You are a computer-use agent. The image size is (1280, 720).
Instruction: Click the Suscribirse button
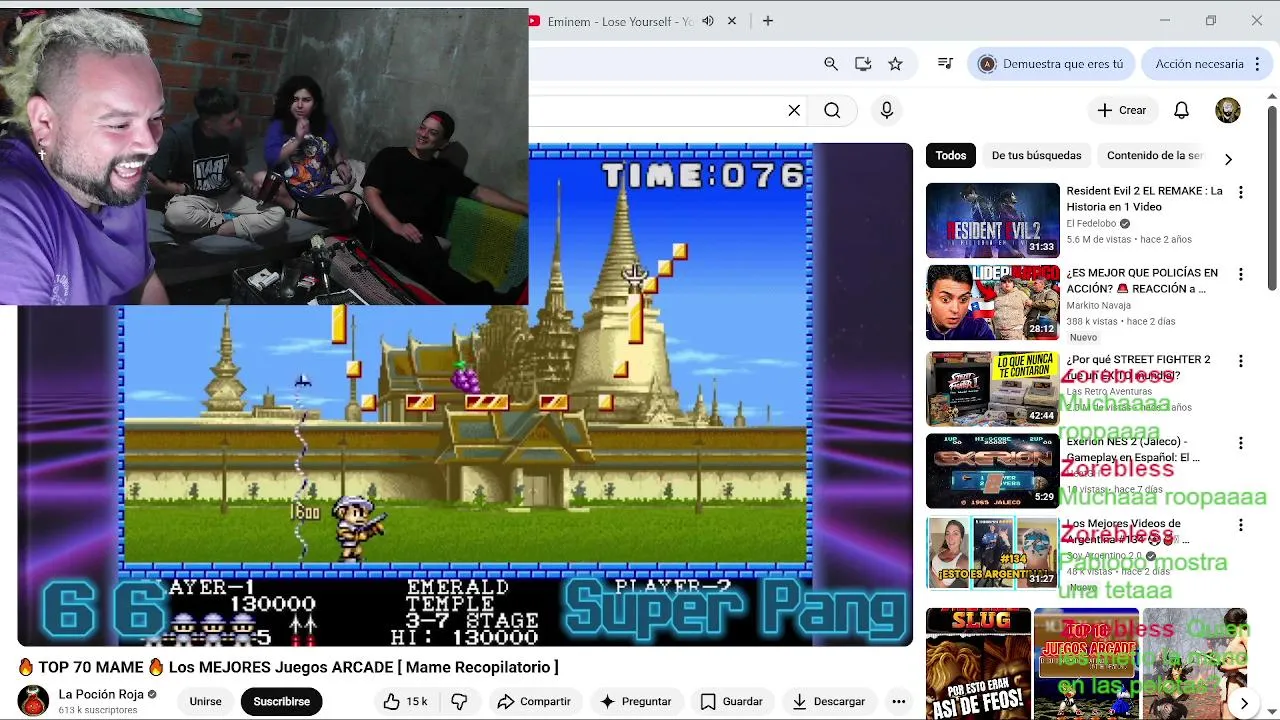pyautogui.click(x=281, y=701)
